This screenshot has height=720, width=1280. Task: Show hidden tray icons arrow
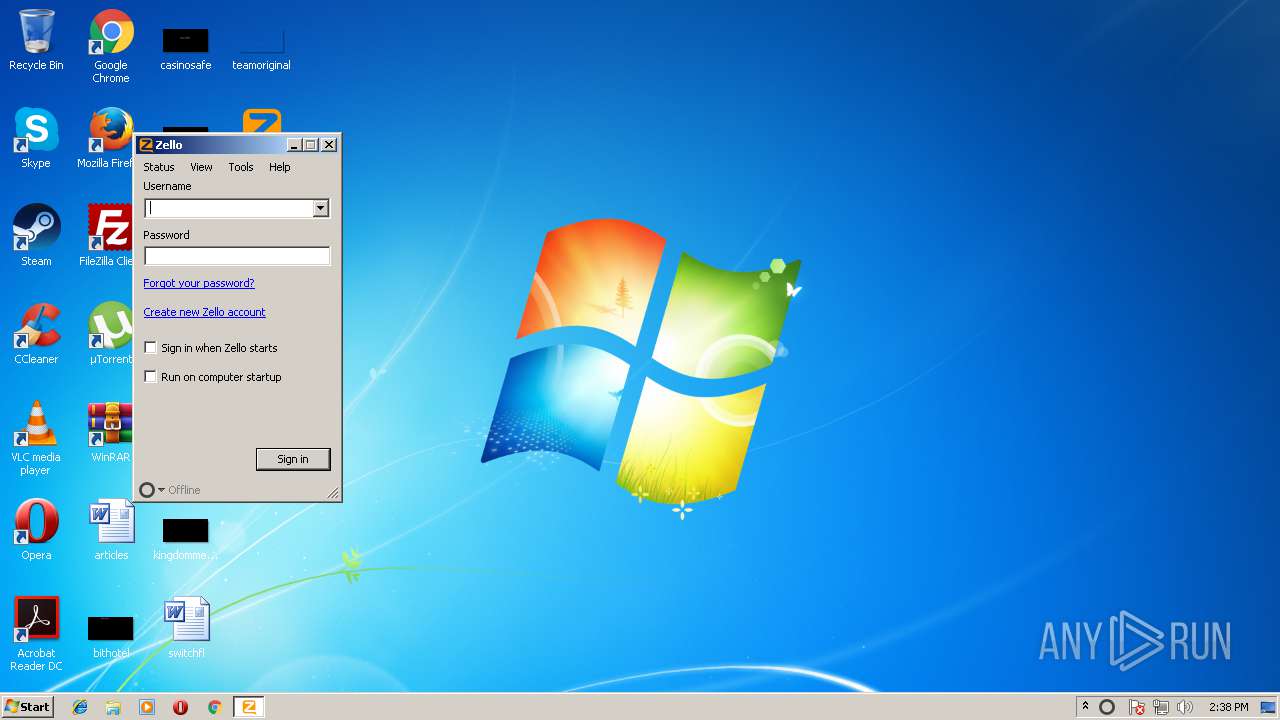(1085, 707)
